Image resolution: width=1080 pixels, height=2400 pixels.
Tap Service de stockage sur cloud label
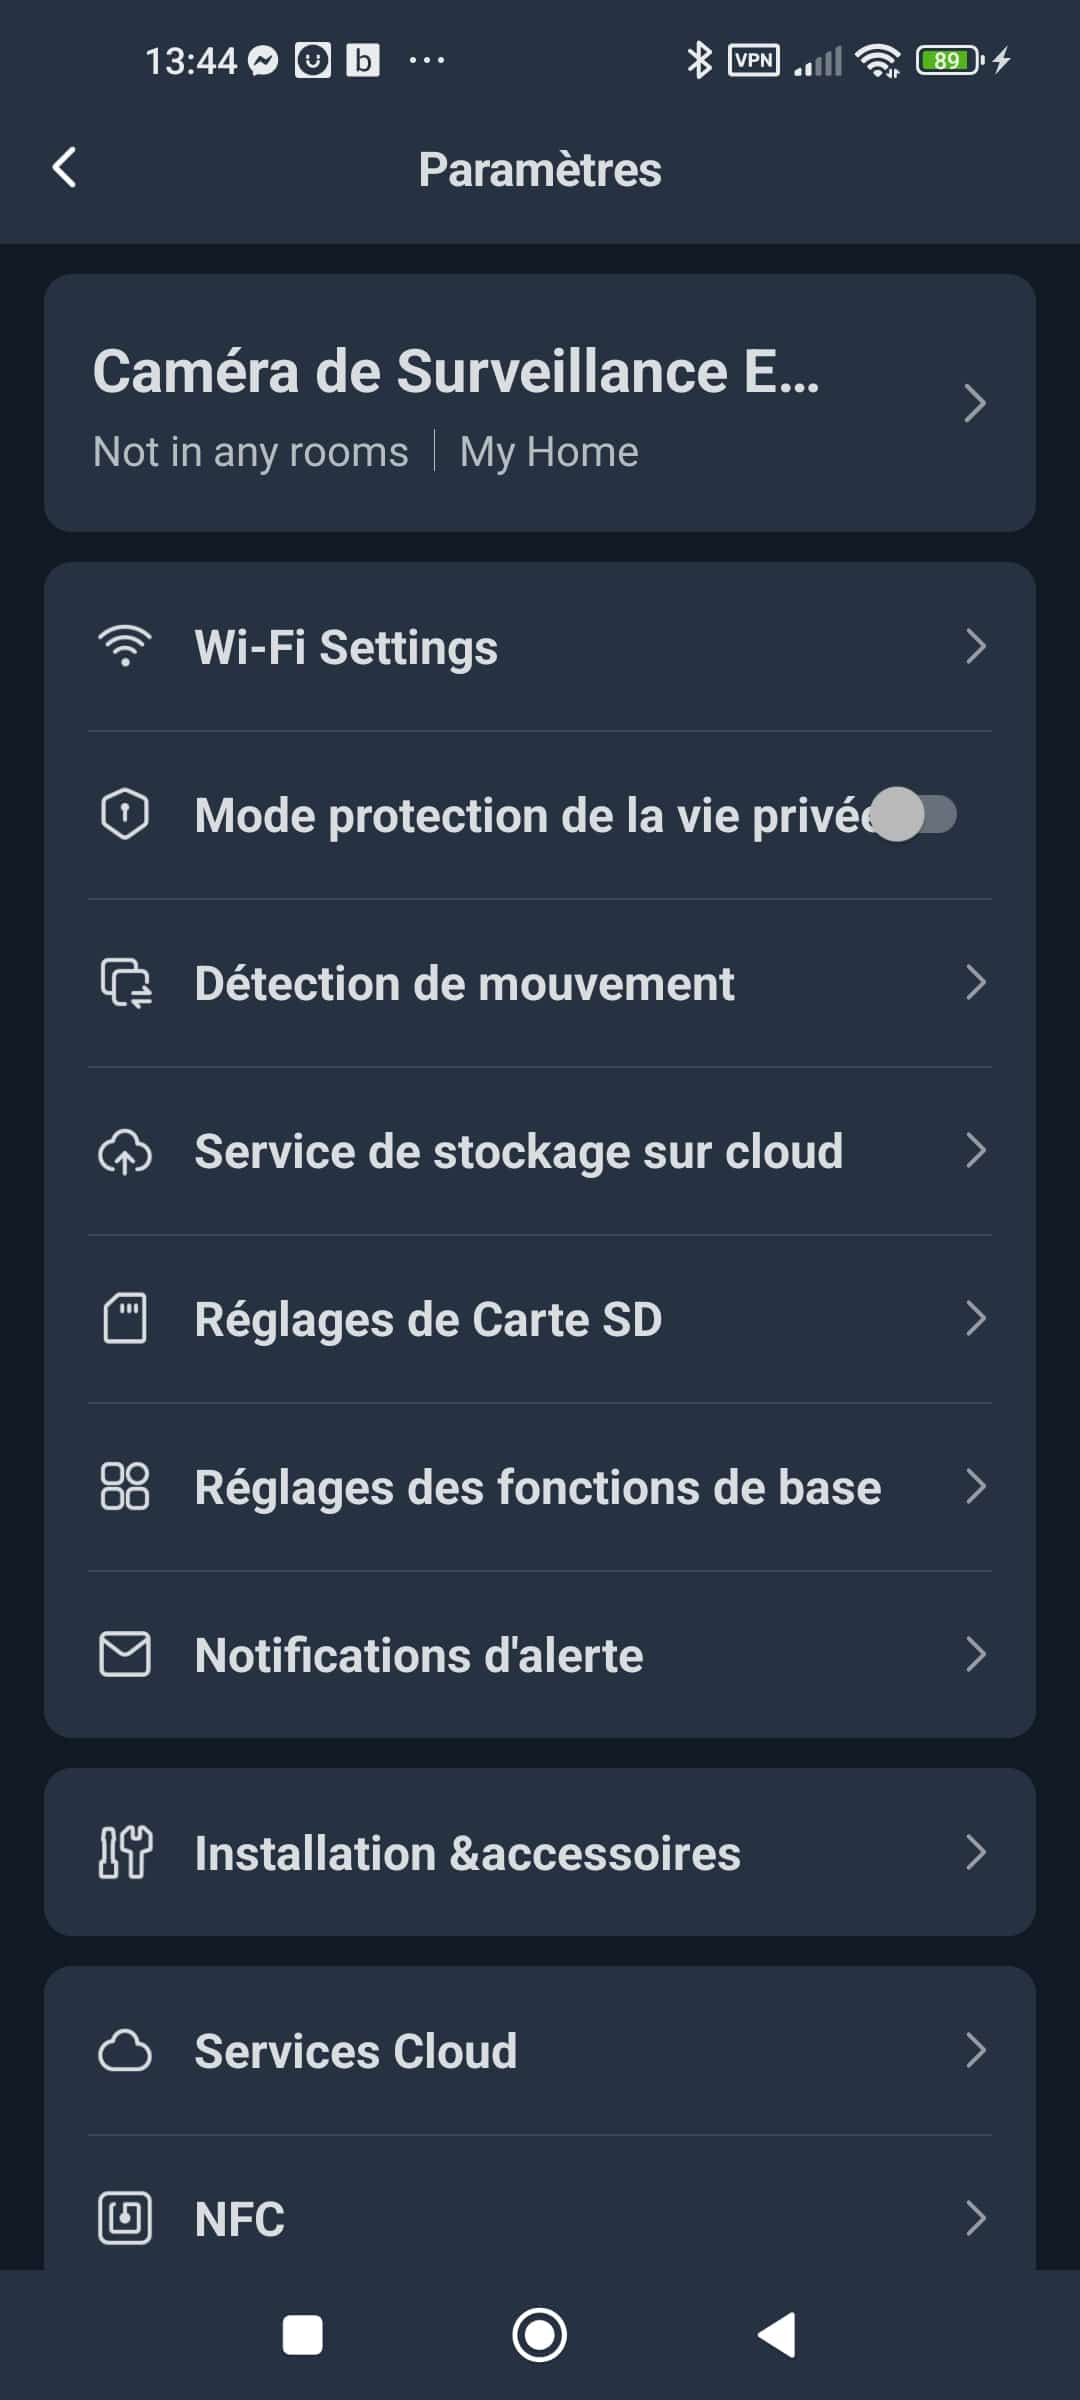pos(518,1151)
